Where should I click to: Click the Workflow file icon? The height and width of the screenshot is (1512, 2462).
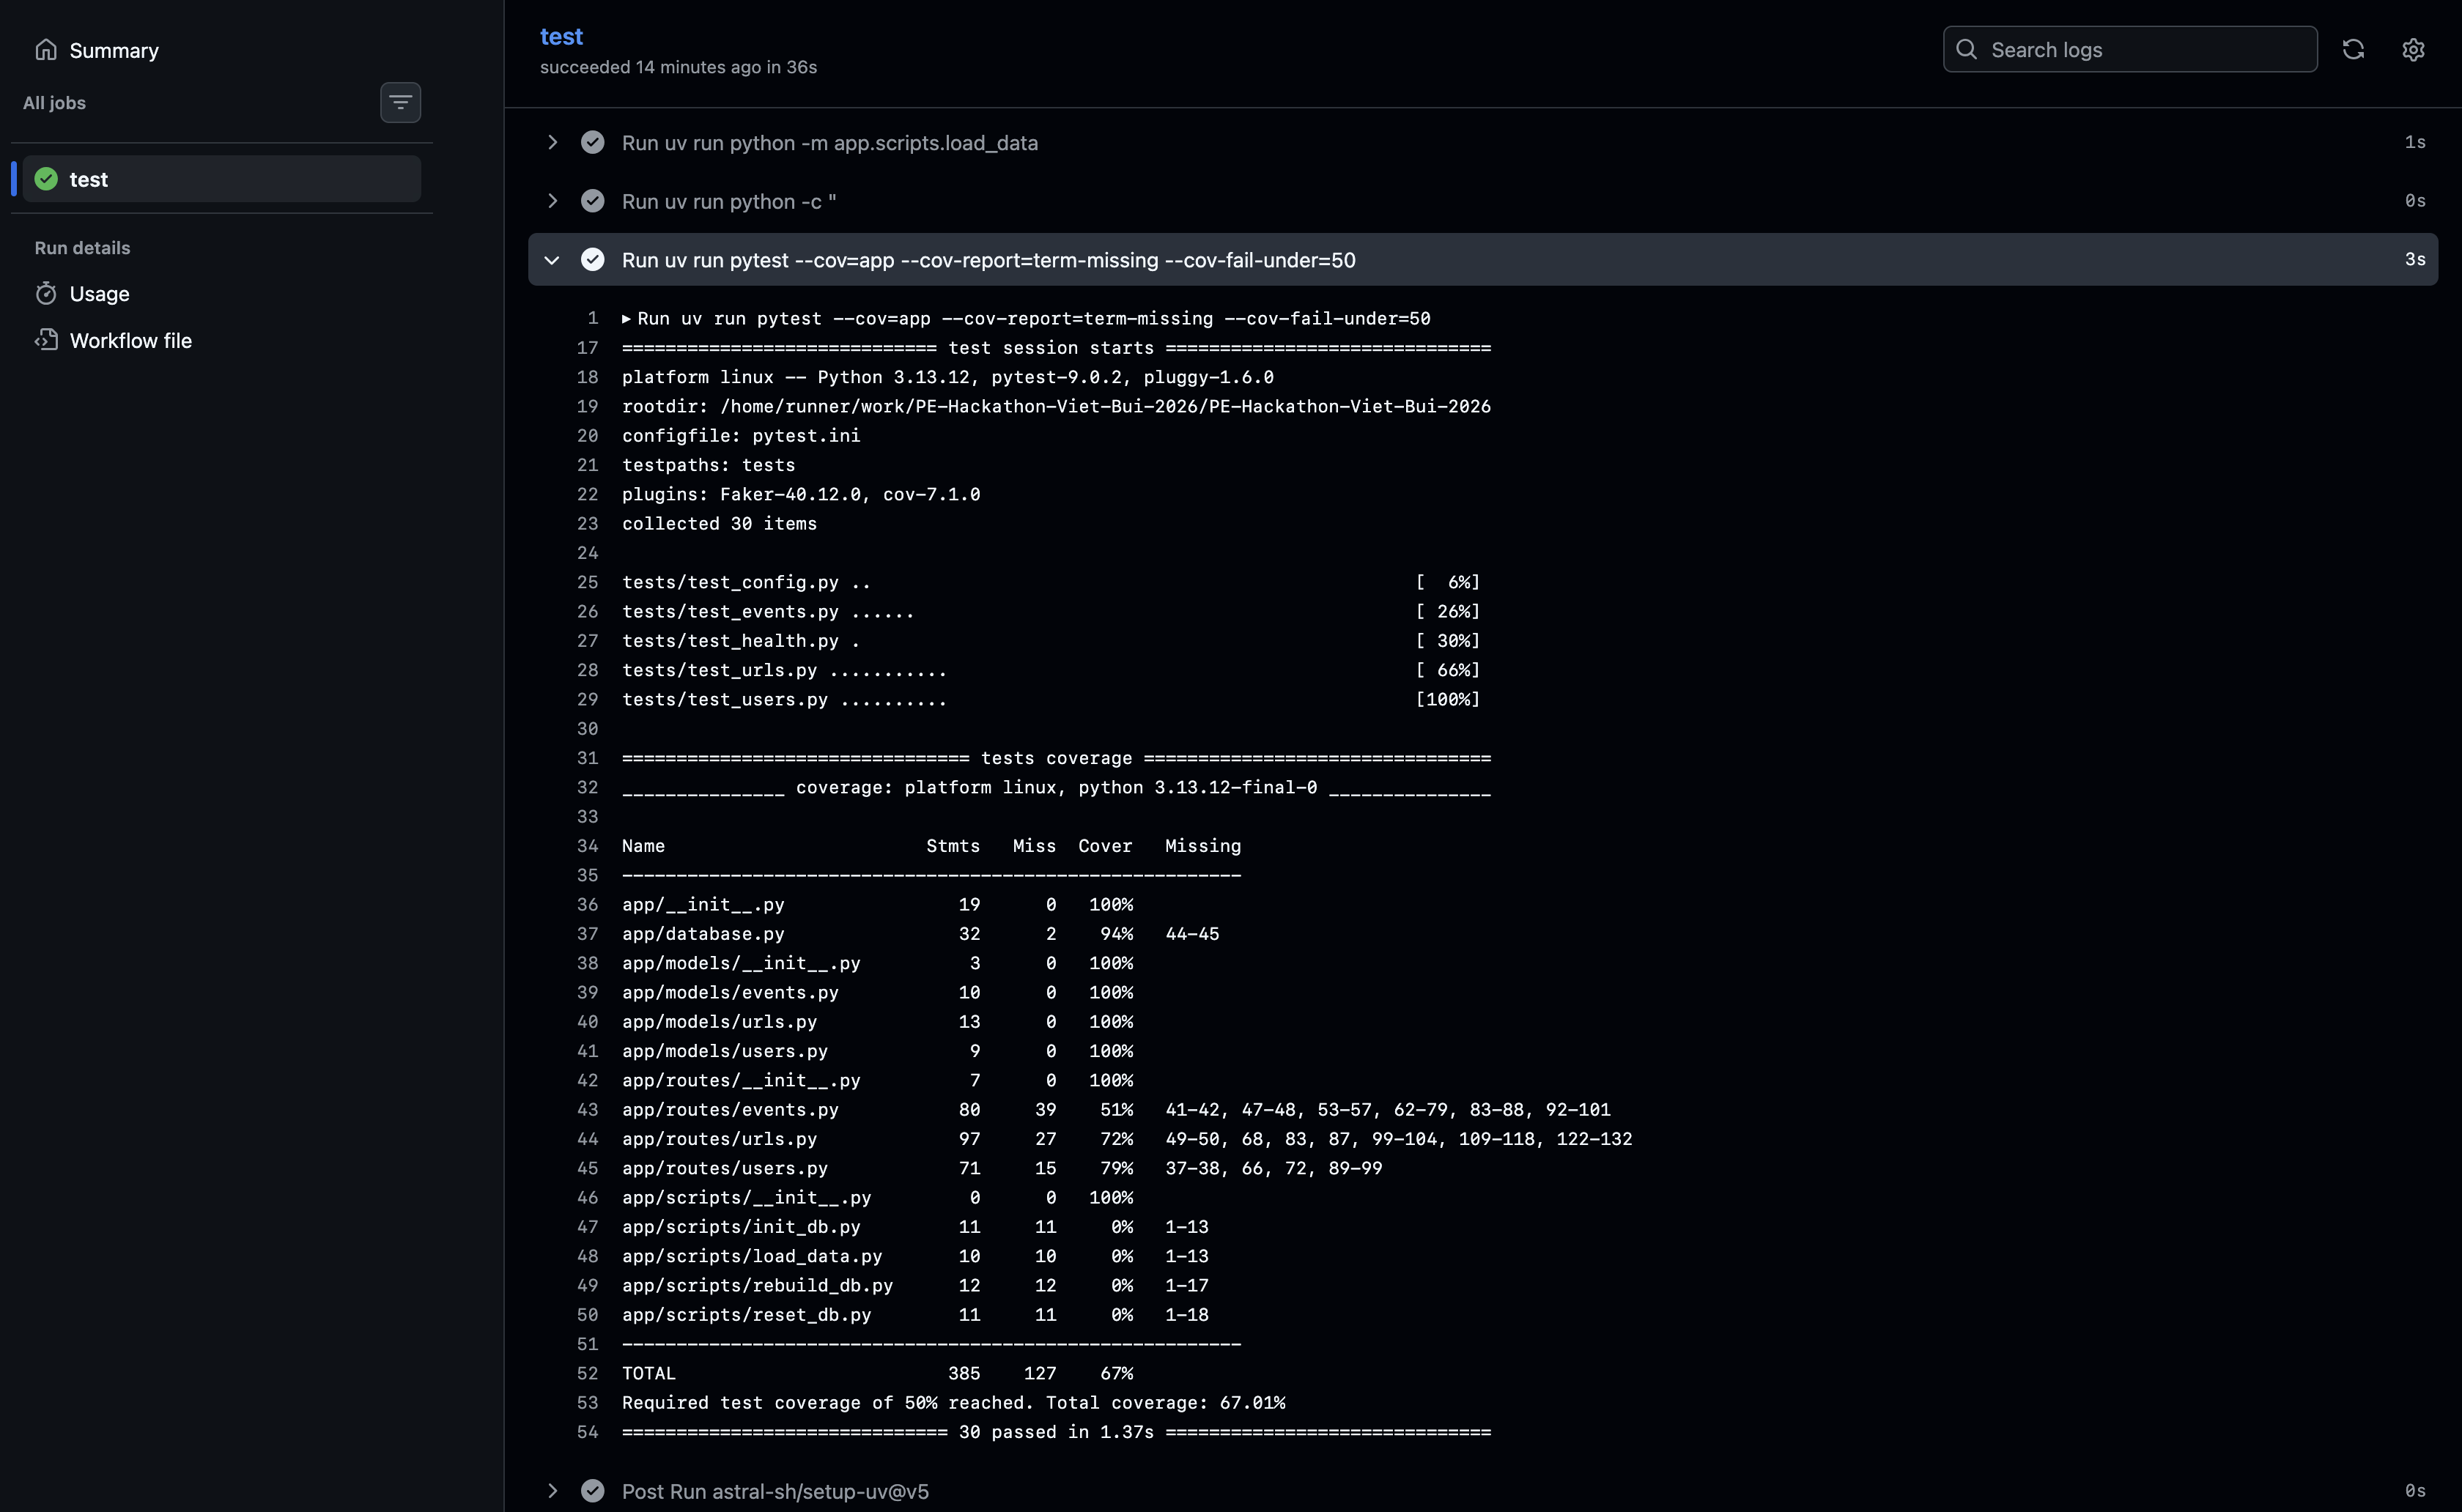[x=46, y=340]
